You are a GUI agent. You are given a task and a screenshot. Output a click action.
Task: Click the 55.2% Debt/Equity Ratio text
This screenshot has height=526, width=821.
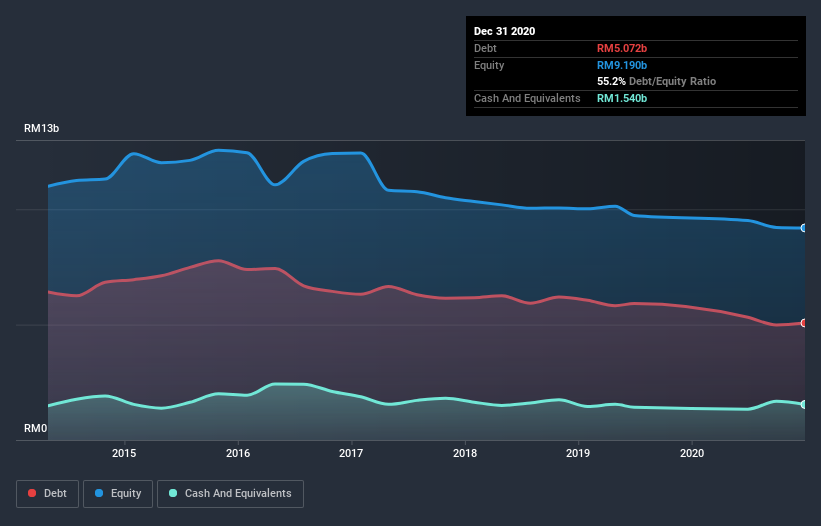click(x=657, y=81)
